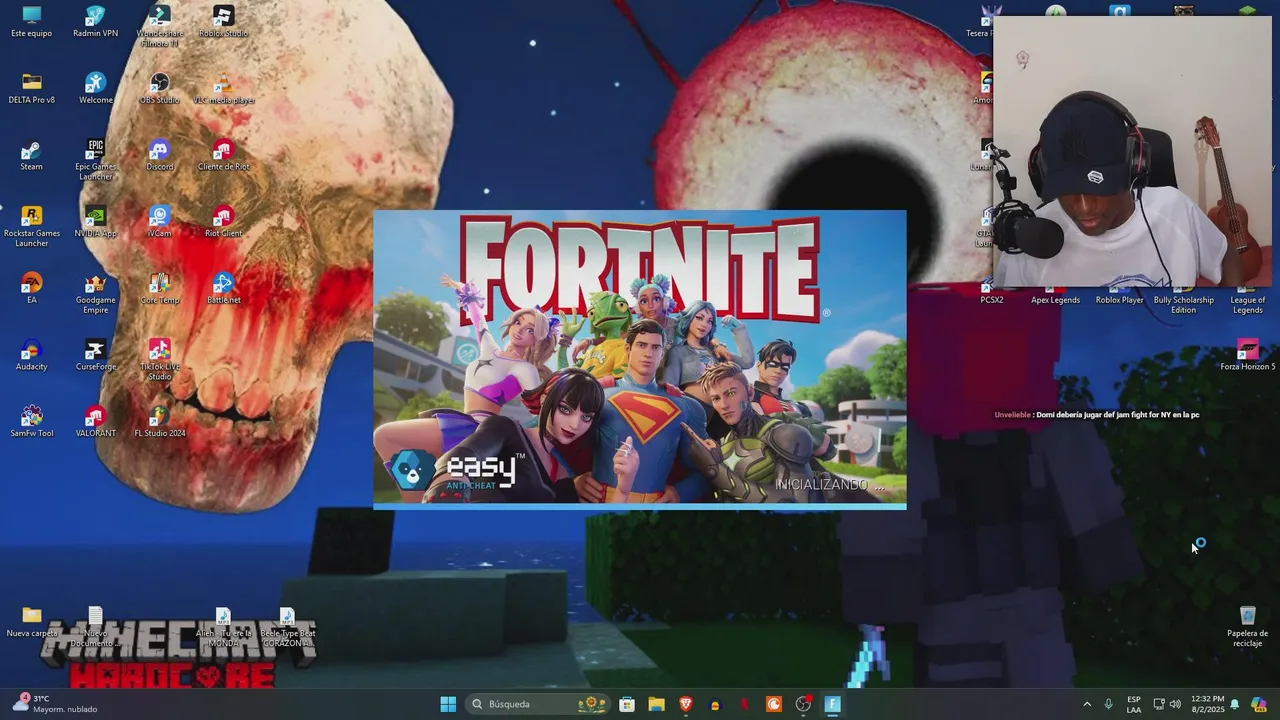Screen dimensions: 1280x720
Task: Open the Este equipo desktop icon
Action: tap(31, 21)
